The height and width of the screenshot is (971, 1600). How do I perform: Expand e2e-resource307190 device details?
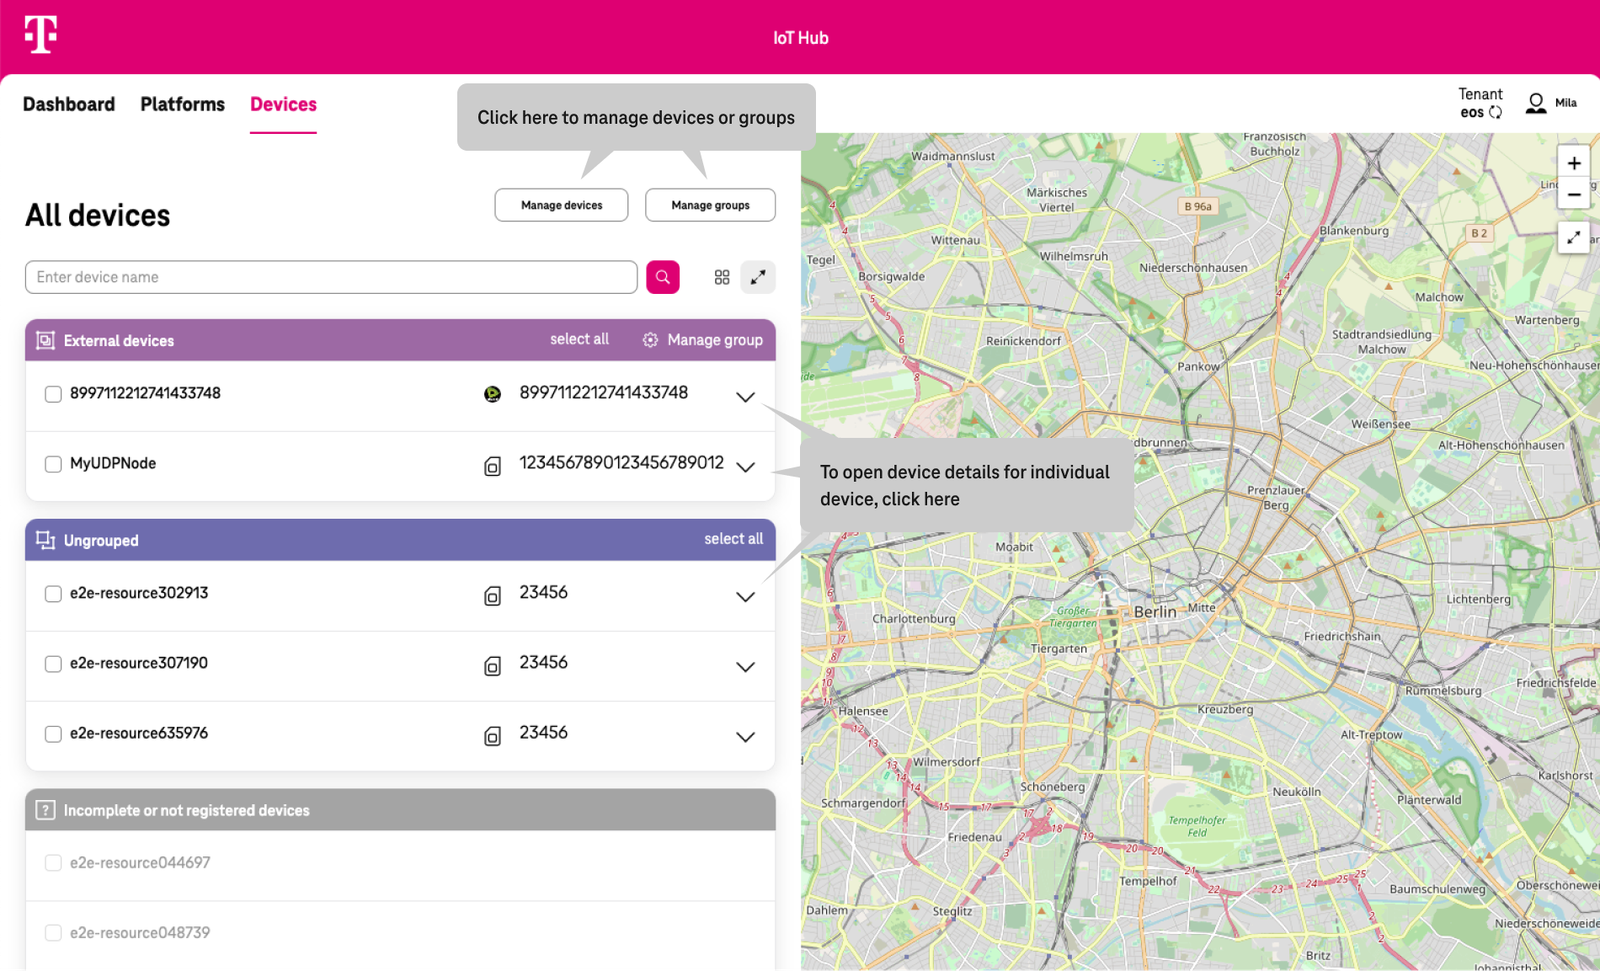click(745, 667)
